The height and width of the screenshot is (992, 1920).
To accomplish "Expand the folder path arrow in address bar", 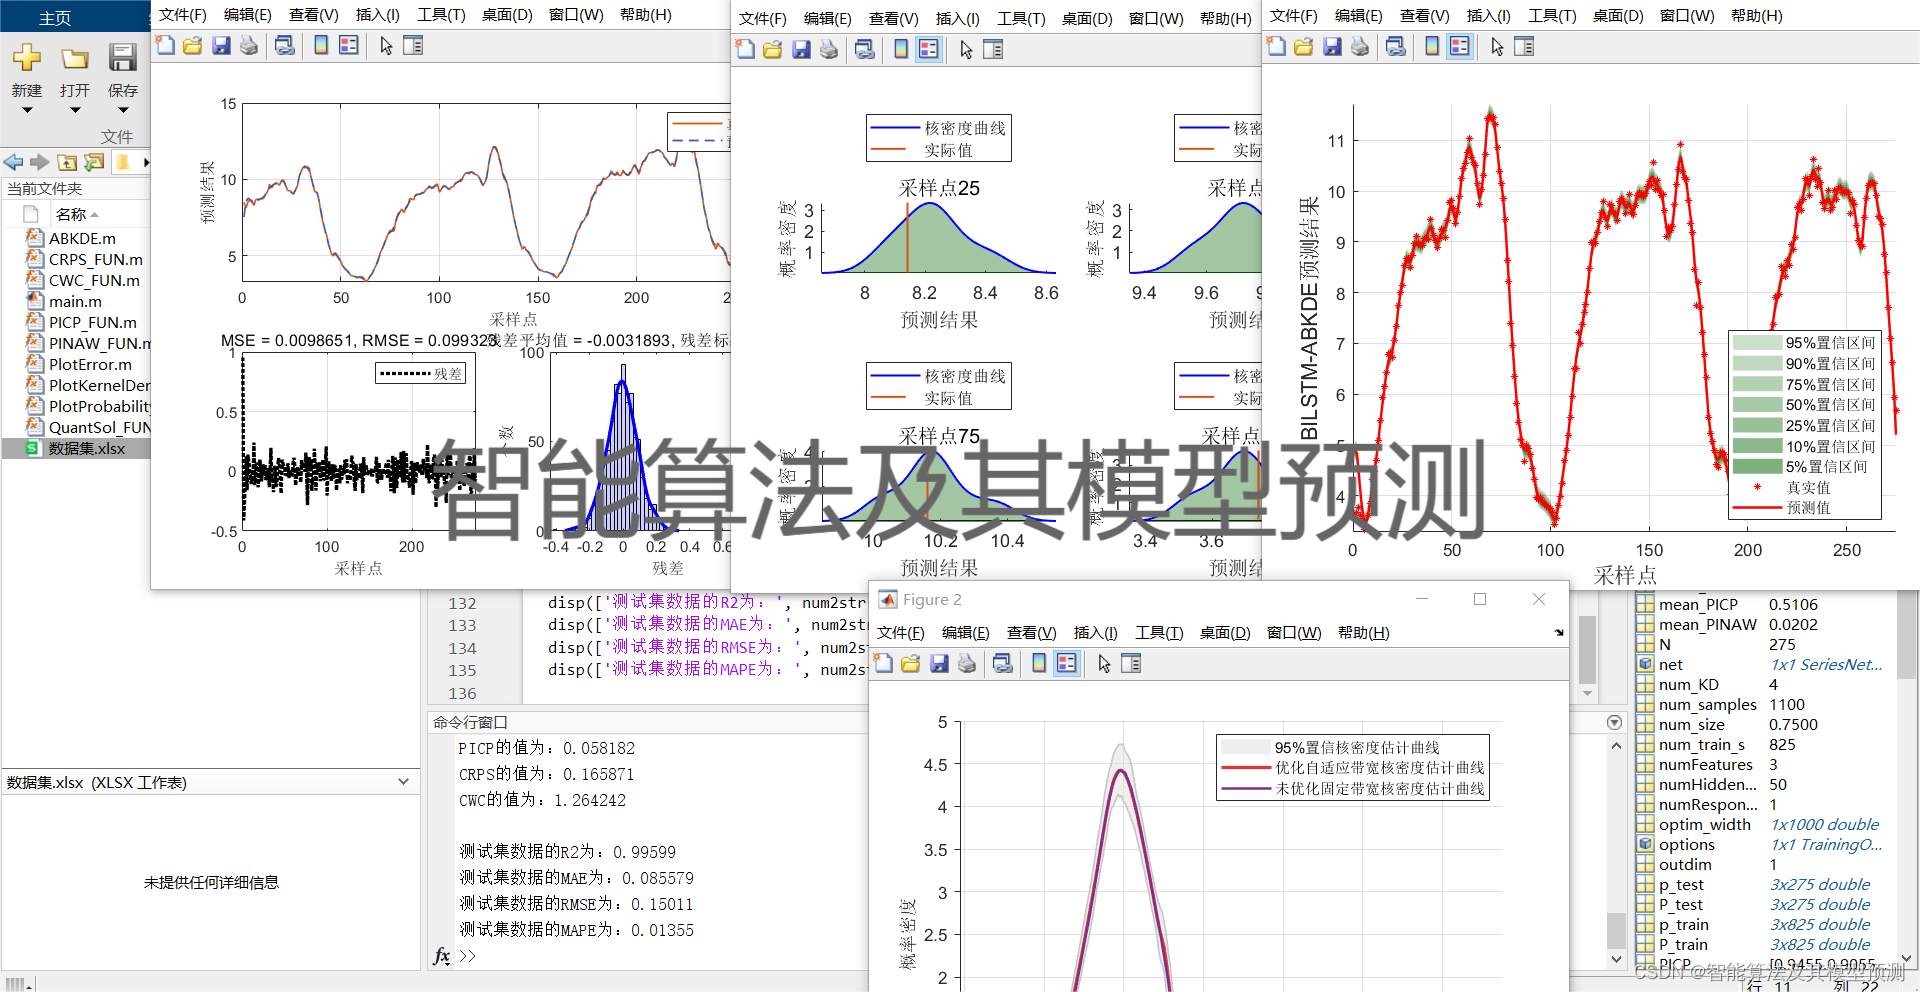I will (x=146, y=162).
